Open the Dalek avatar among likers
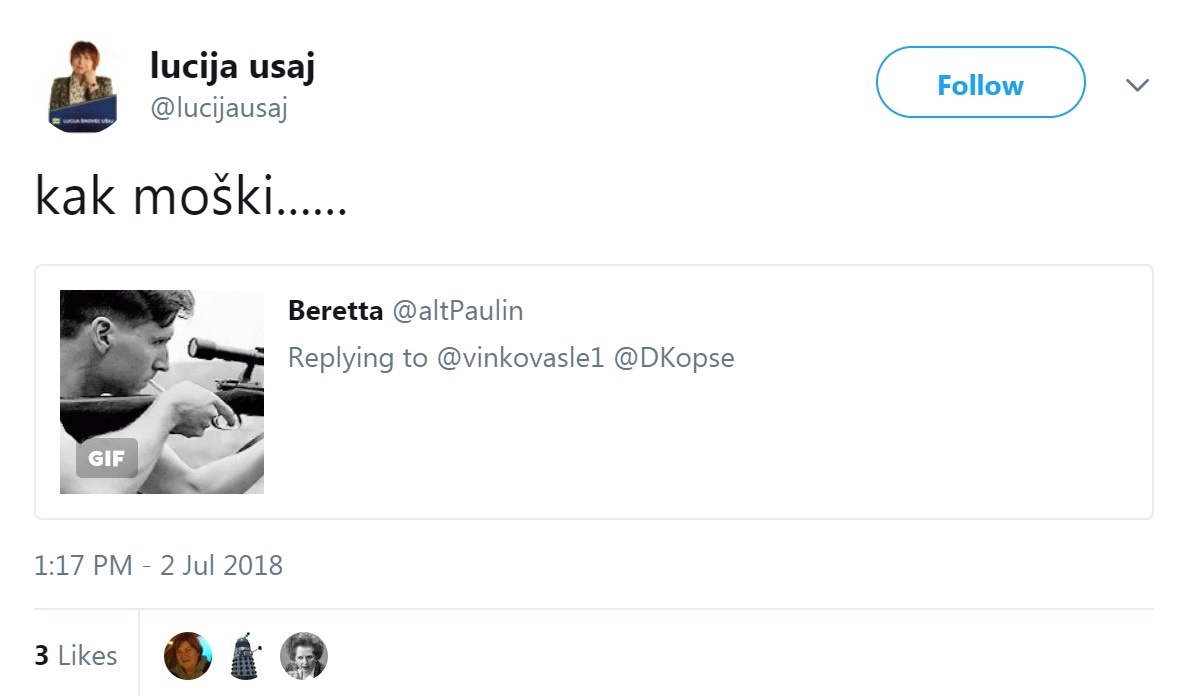 point(246,655)
